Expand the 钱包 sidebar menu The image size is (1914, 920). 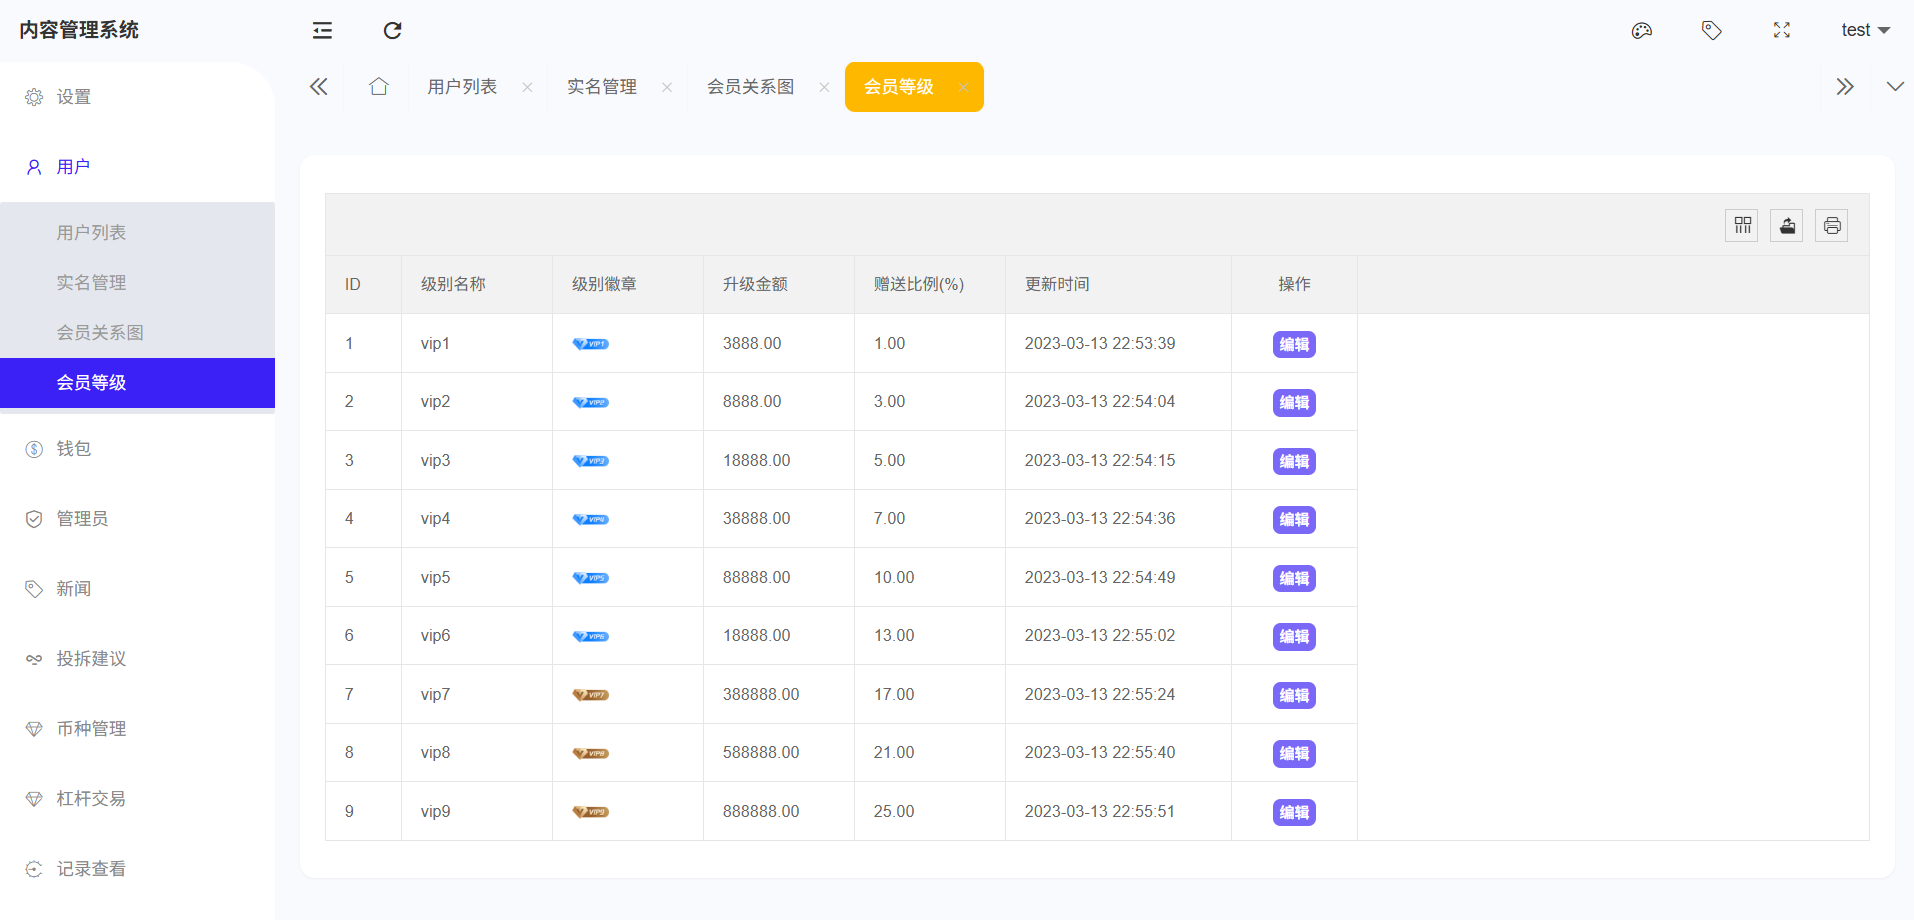[74, 449]
